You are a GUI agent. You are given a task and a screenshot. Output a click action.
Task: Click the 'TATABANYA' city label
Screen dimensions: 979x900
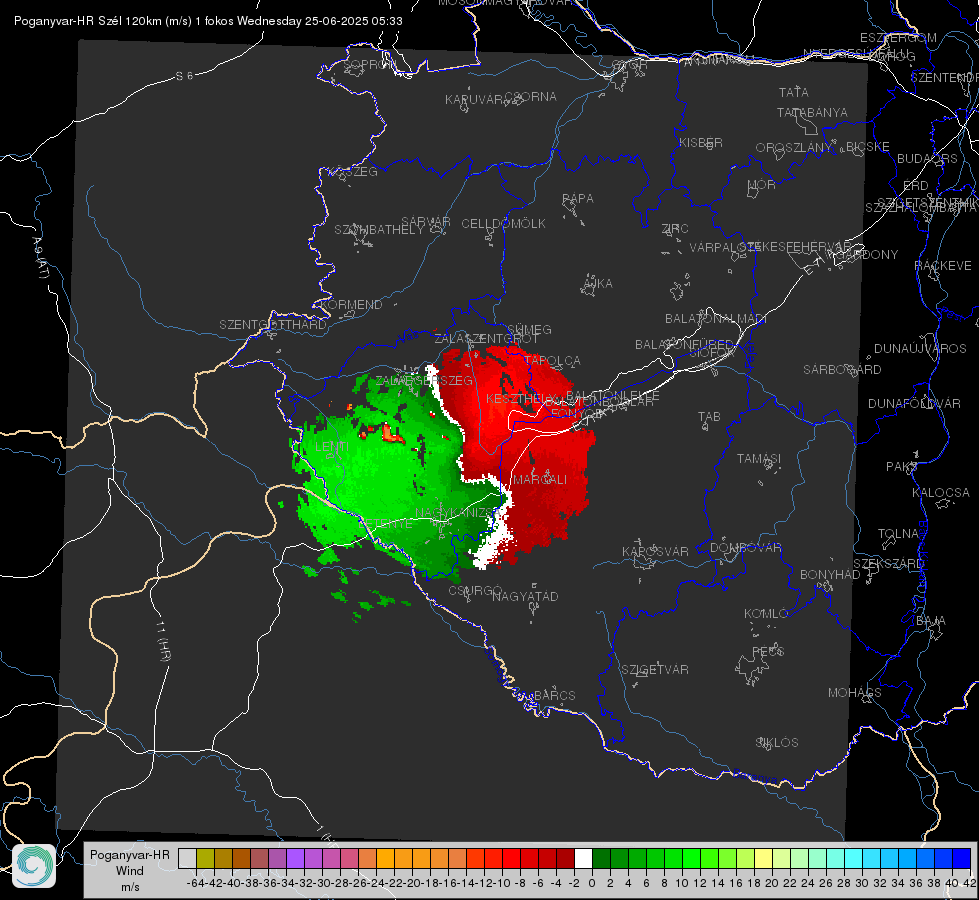(x=812, y=112)
